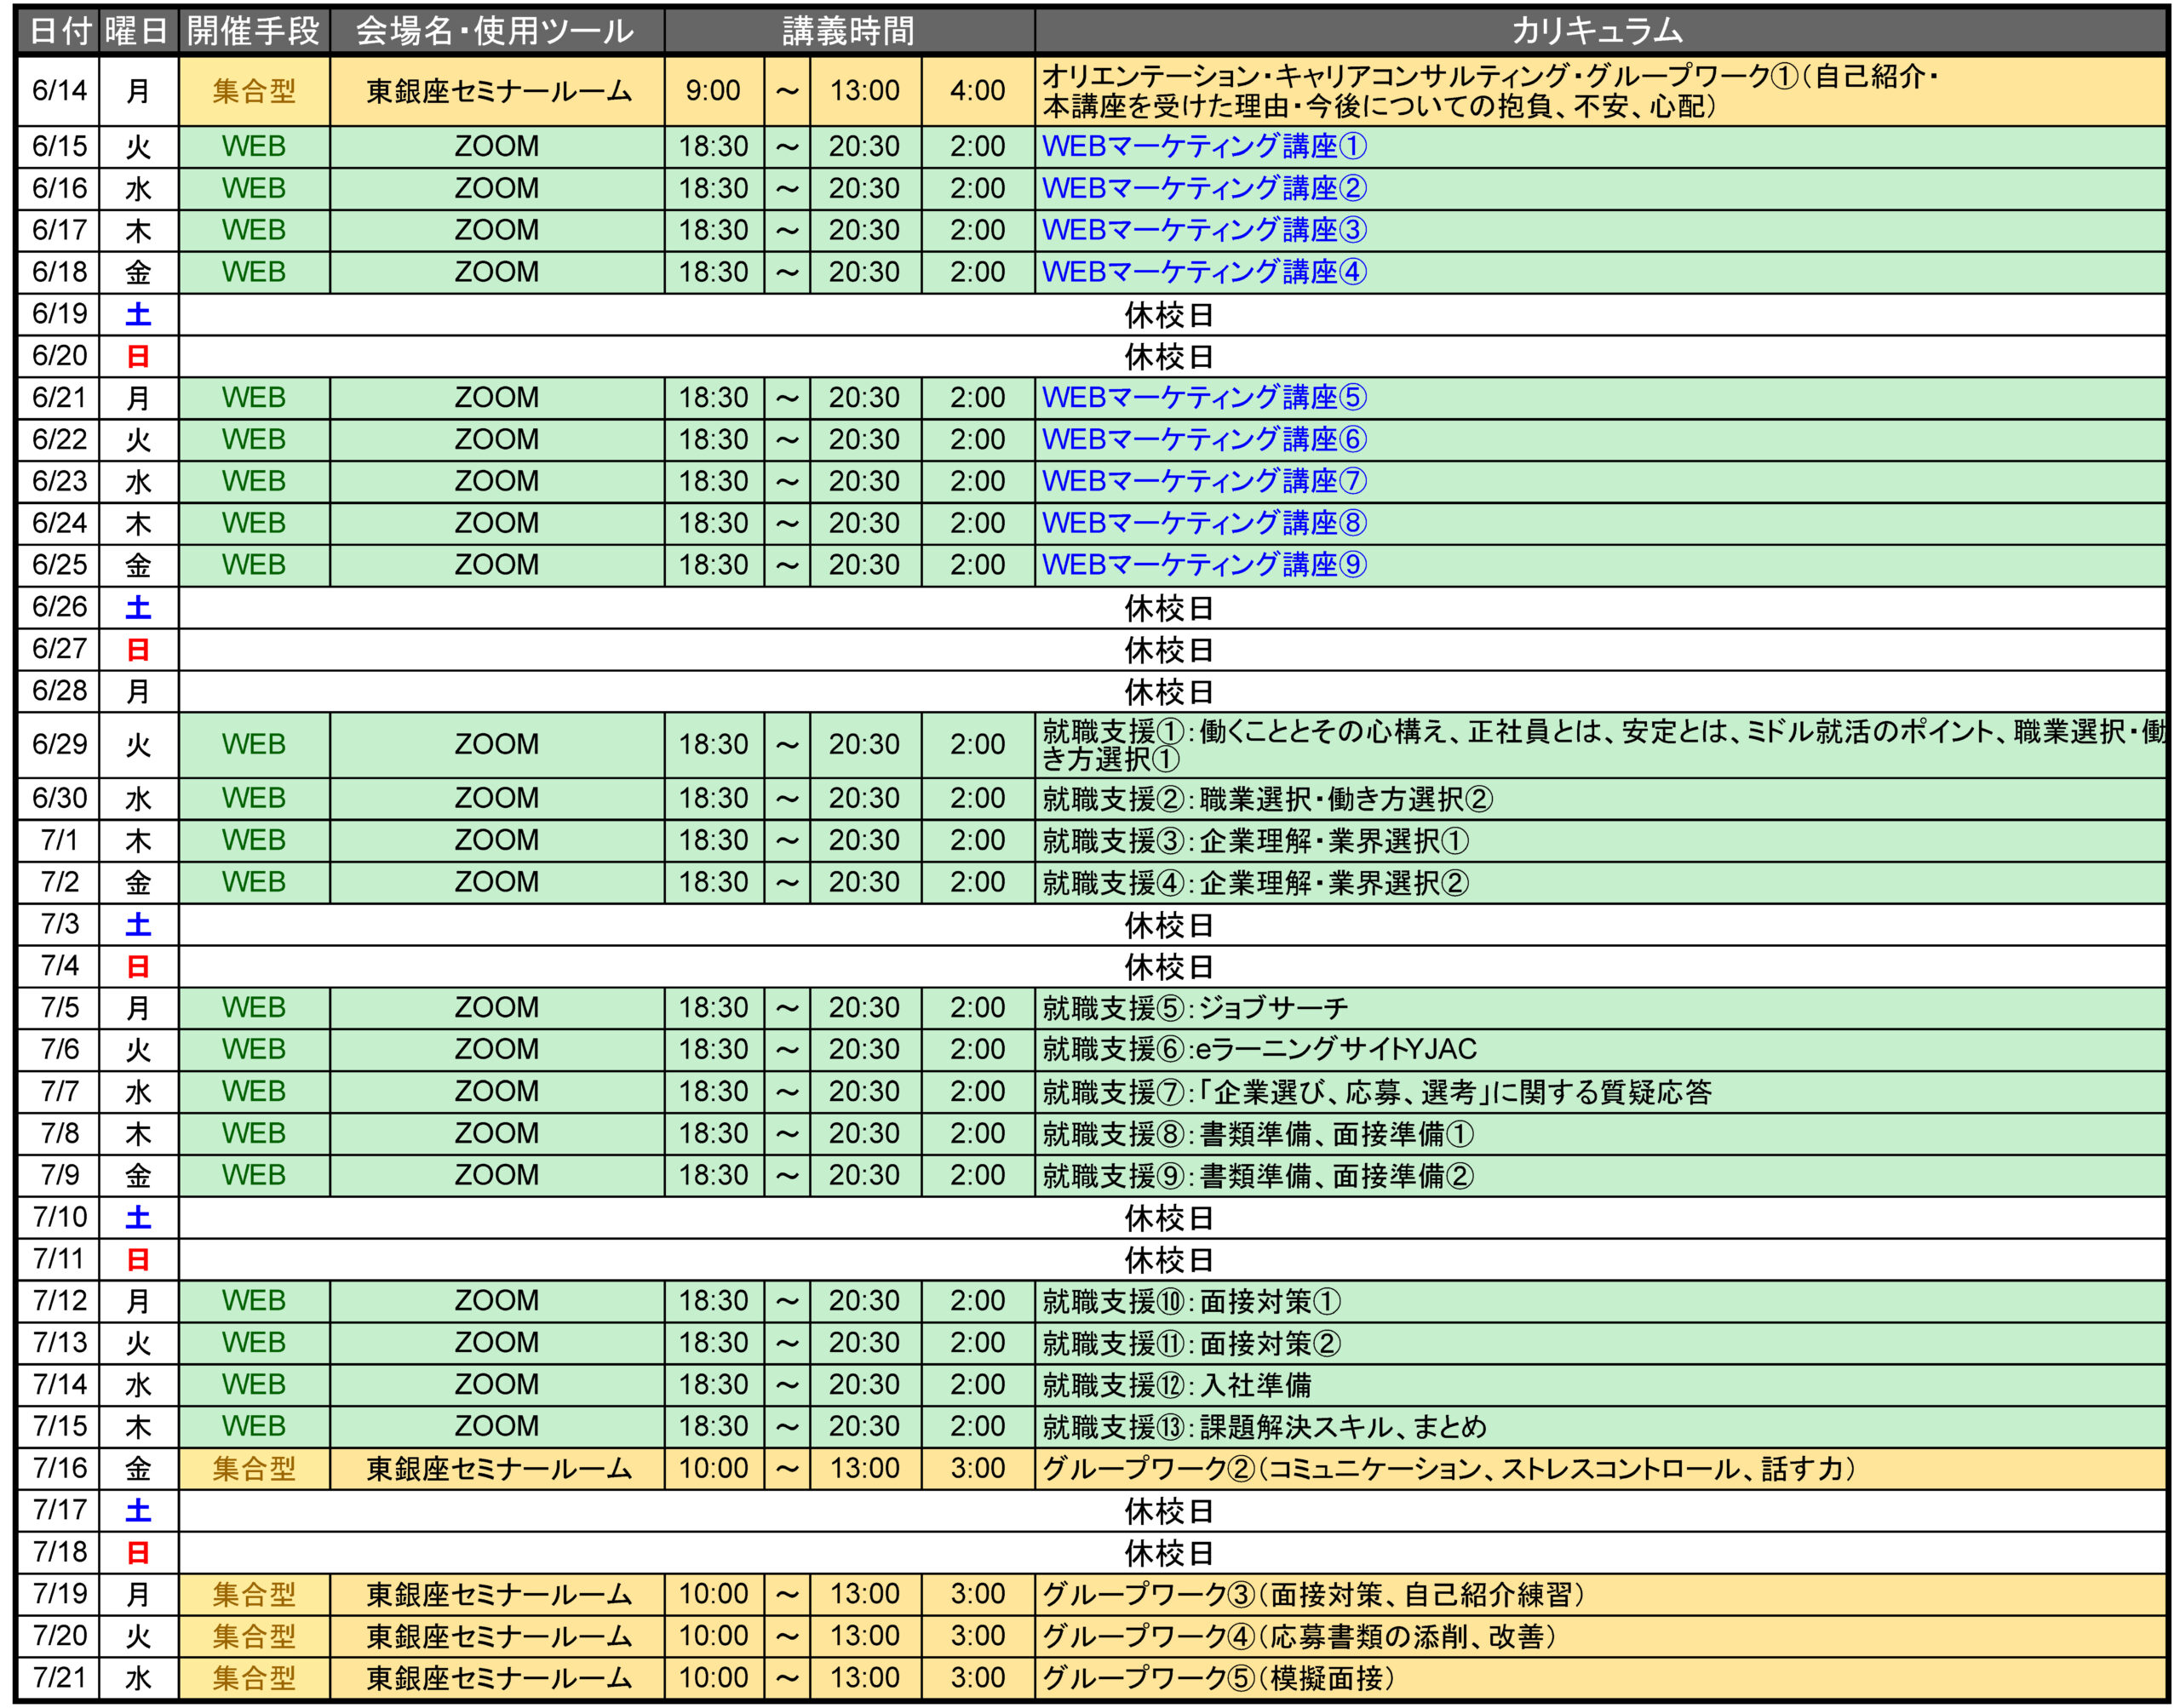Click the red 日 in the 7/18 row
The image size is (2180, 1708).
click(138, 1553)
